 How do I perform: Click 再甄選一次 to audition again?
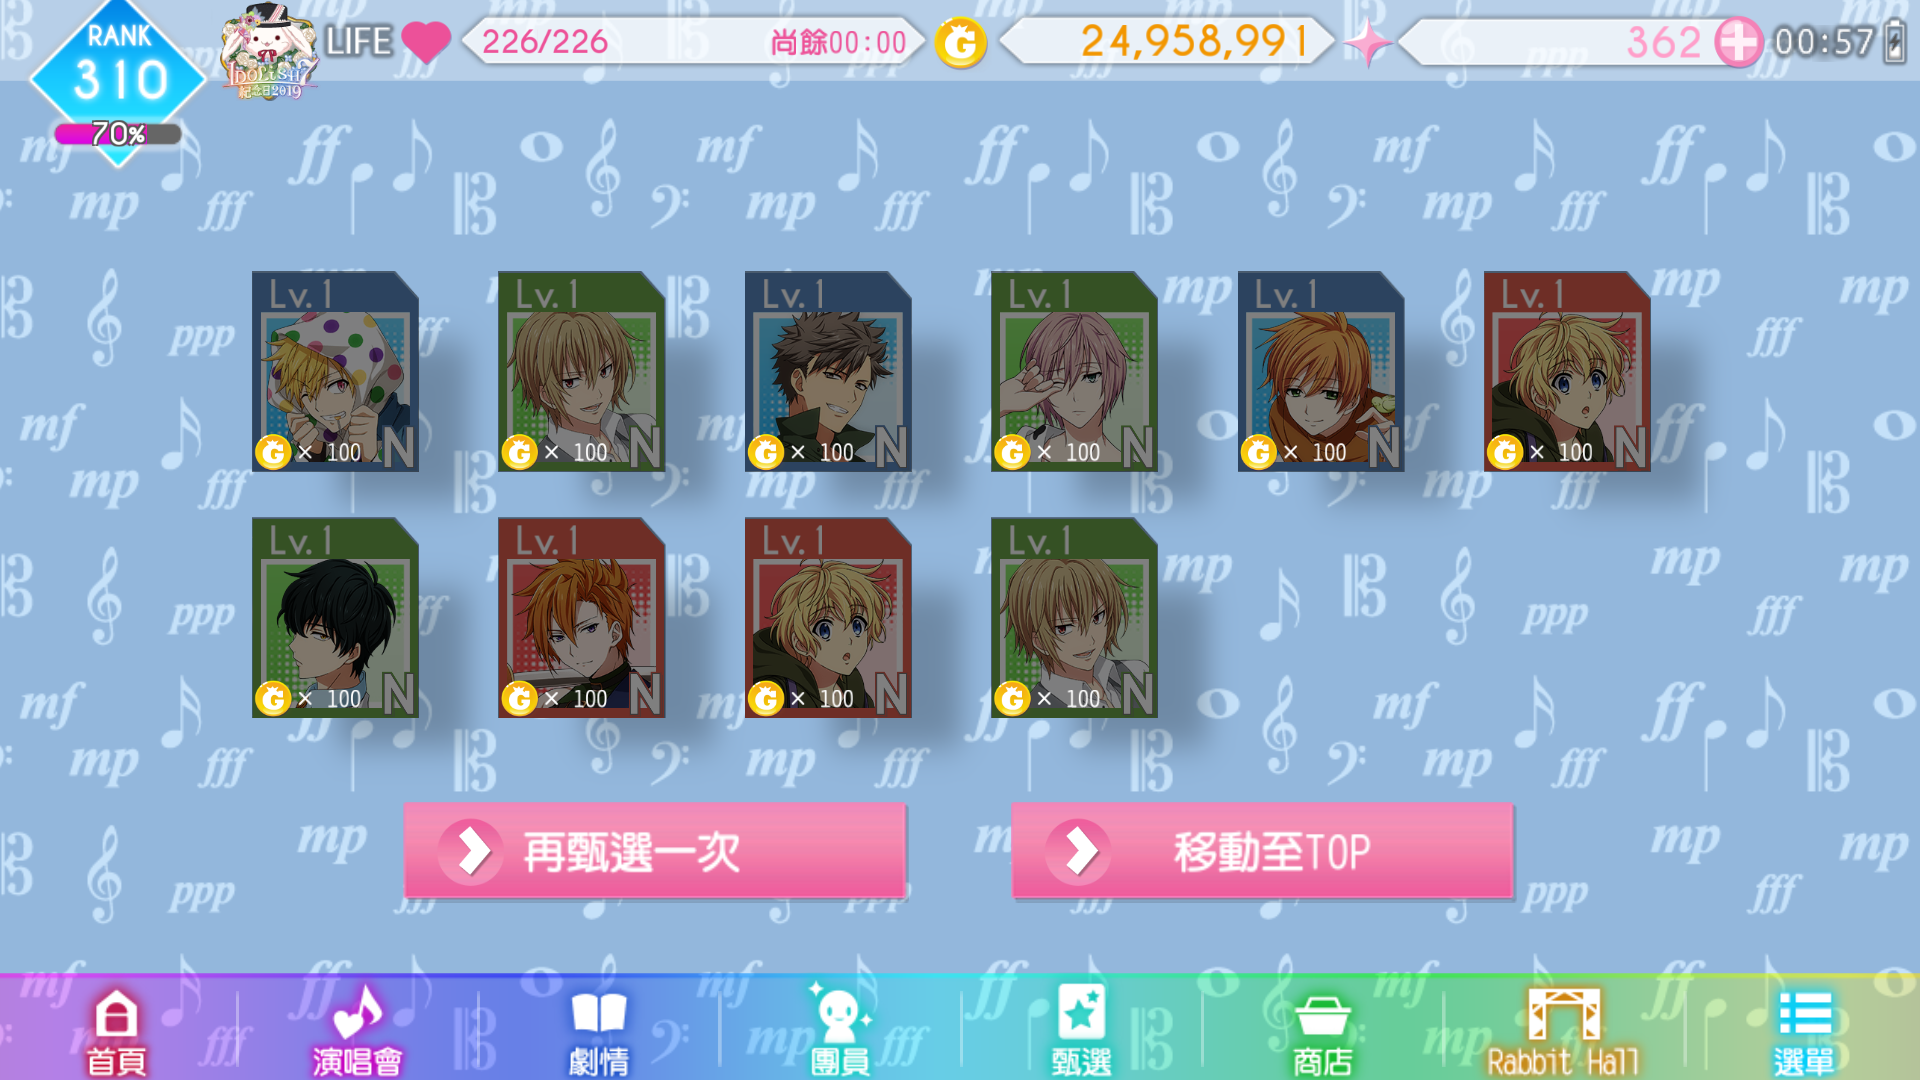[x=655, y=851]
